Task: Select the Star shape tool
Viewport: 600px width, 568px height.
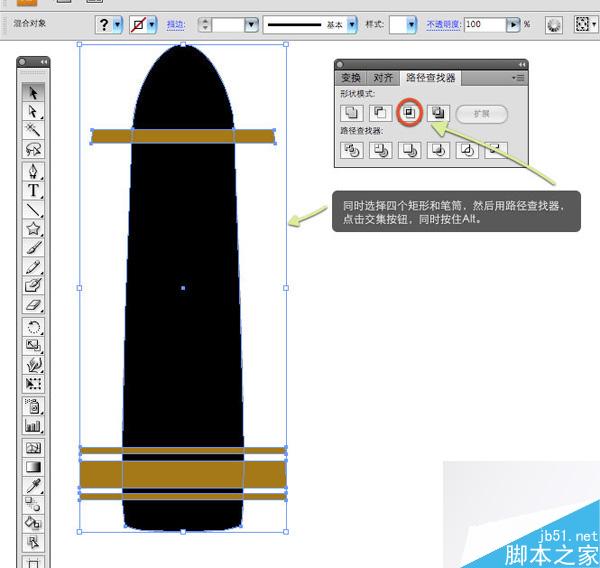Action: point(33,229)
